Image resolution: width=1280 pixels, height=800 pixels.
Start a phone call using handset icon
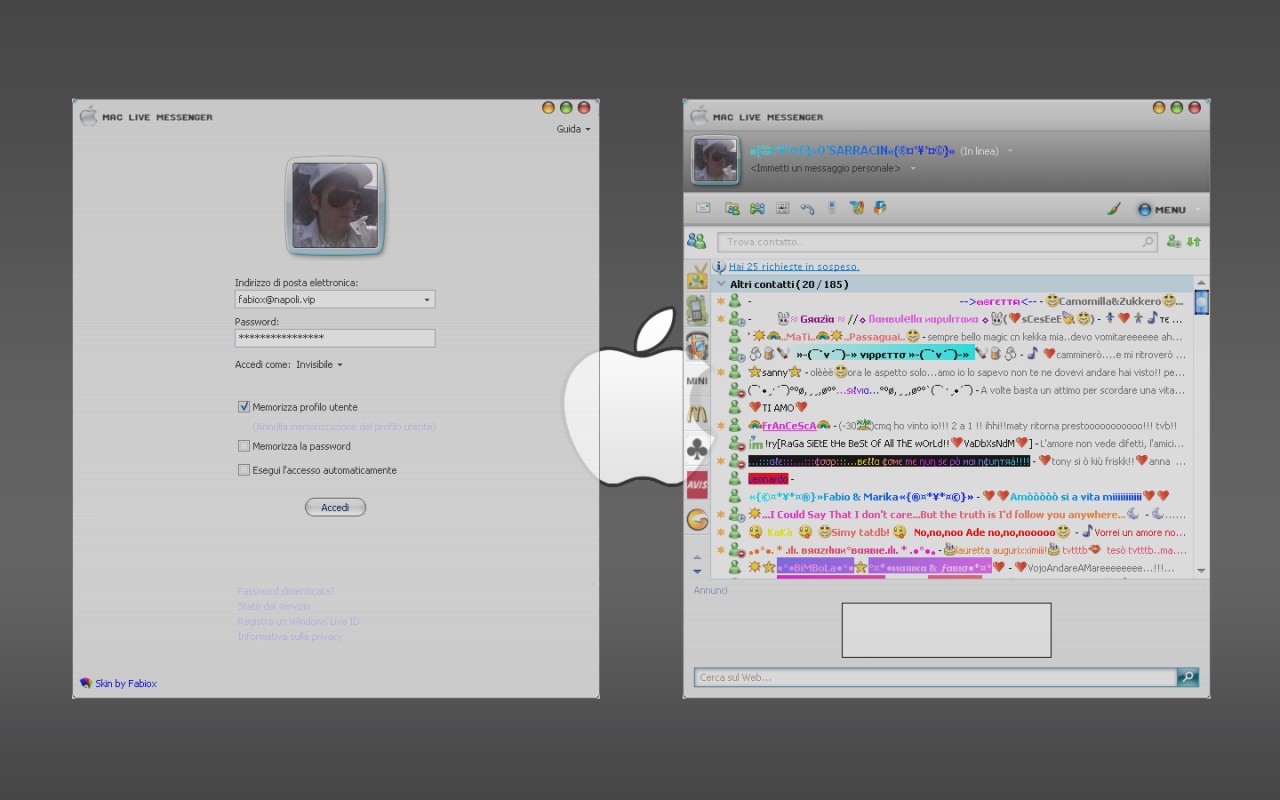click(808, 208)
